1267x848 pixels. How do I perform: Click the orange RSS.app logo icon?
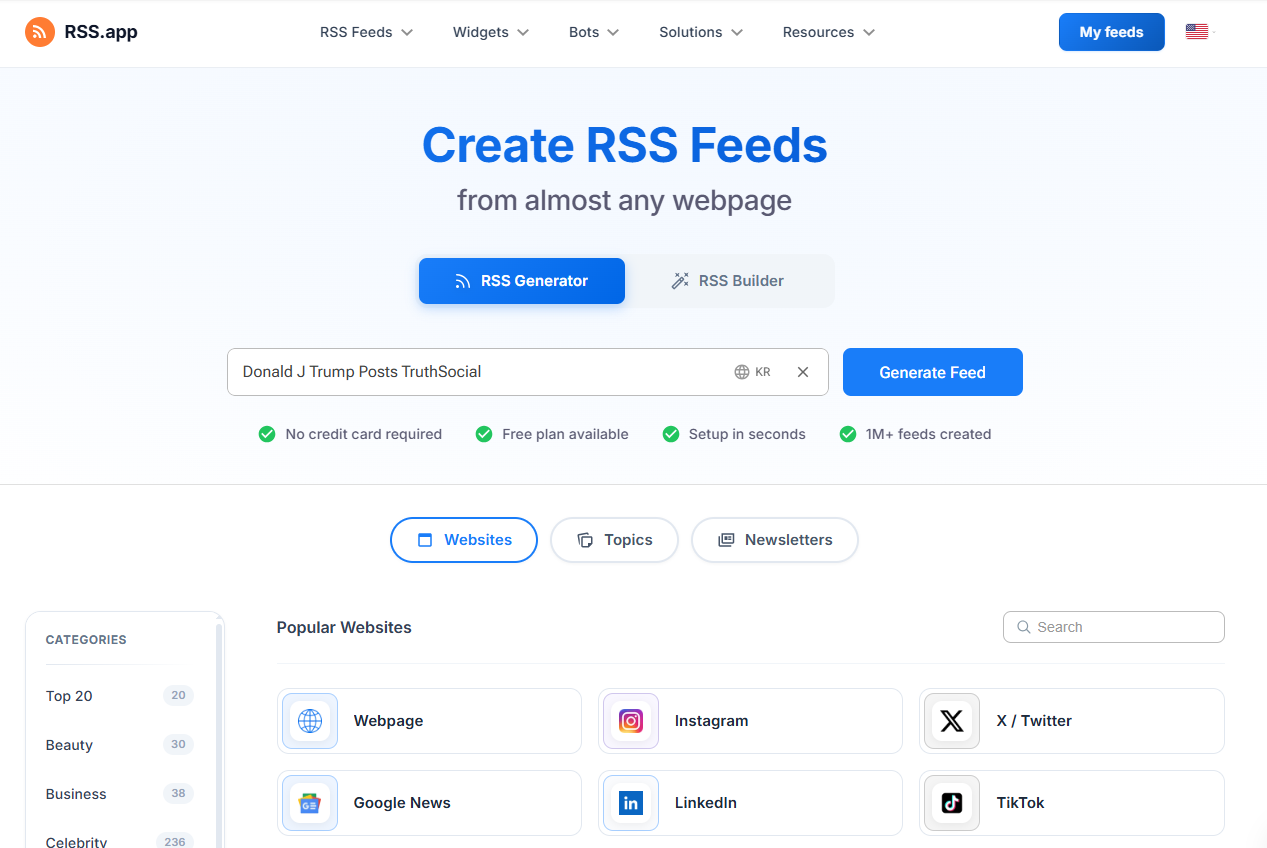[x=40, y=32]
